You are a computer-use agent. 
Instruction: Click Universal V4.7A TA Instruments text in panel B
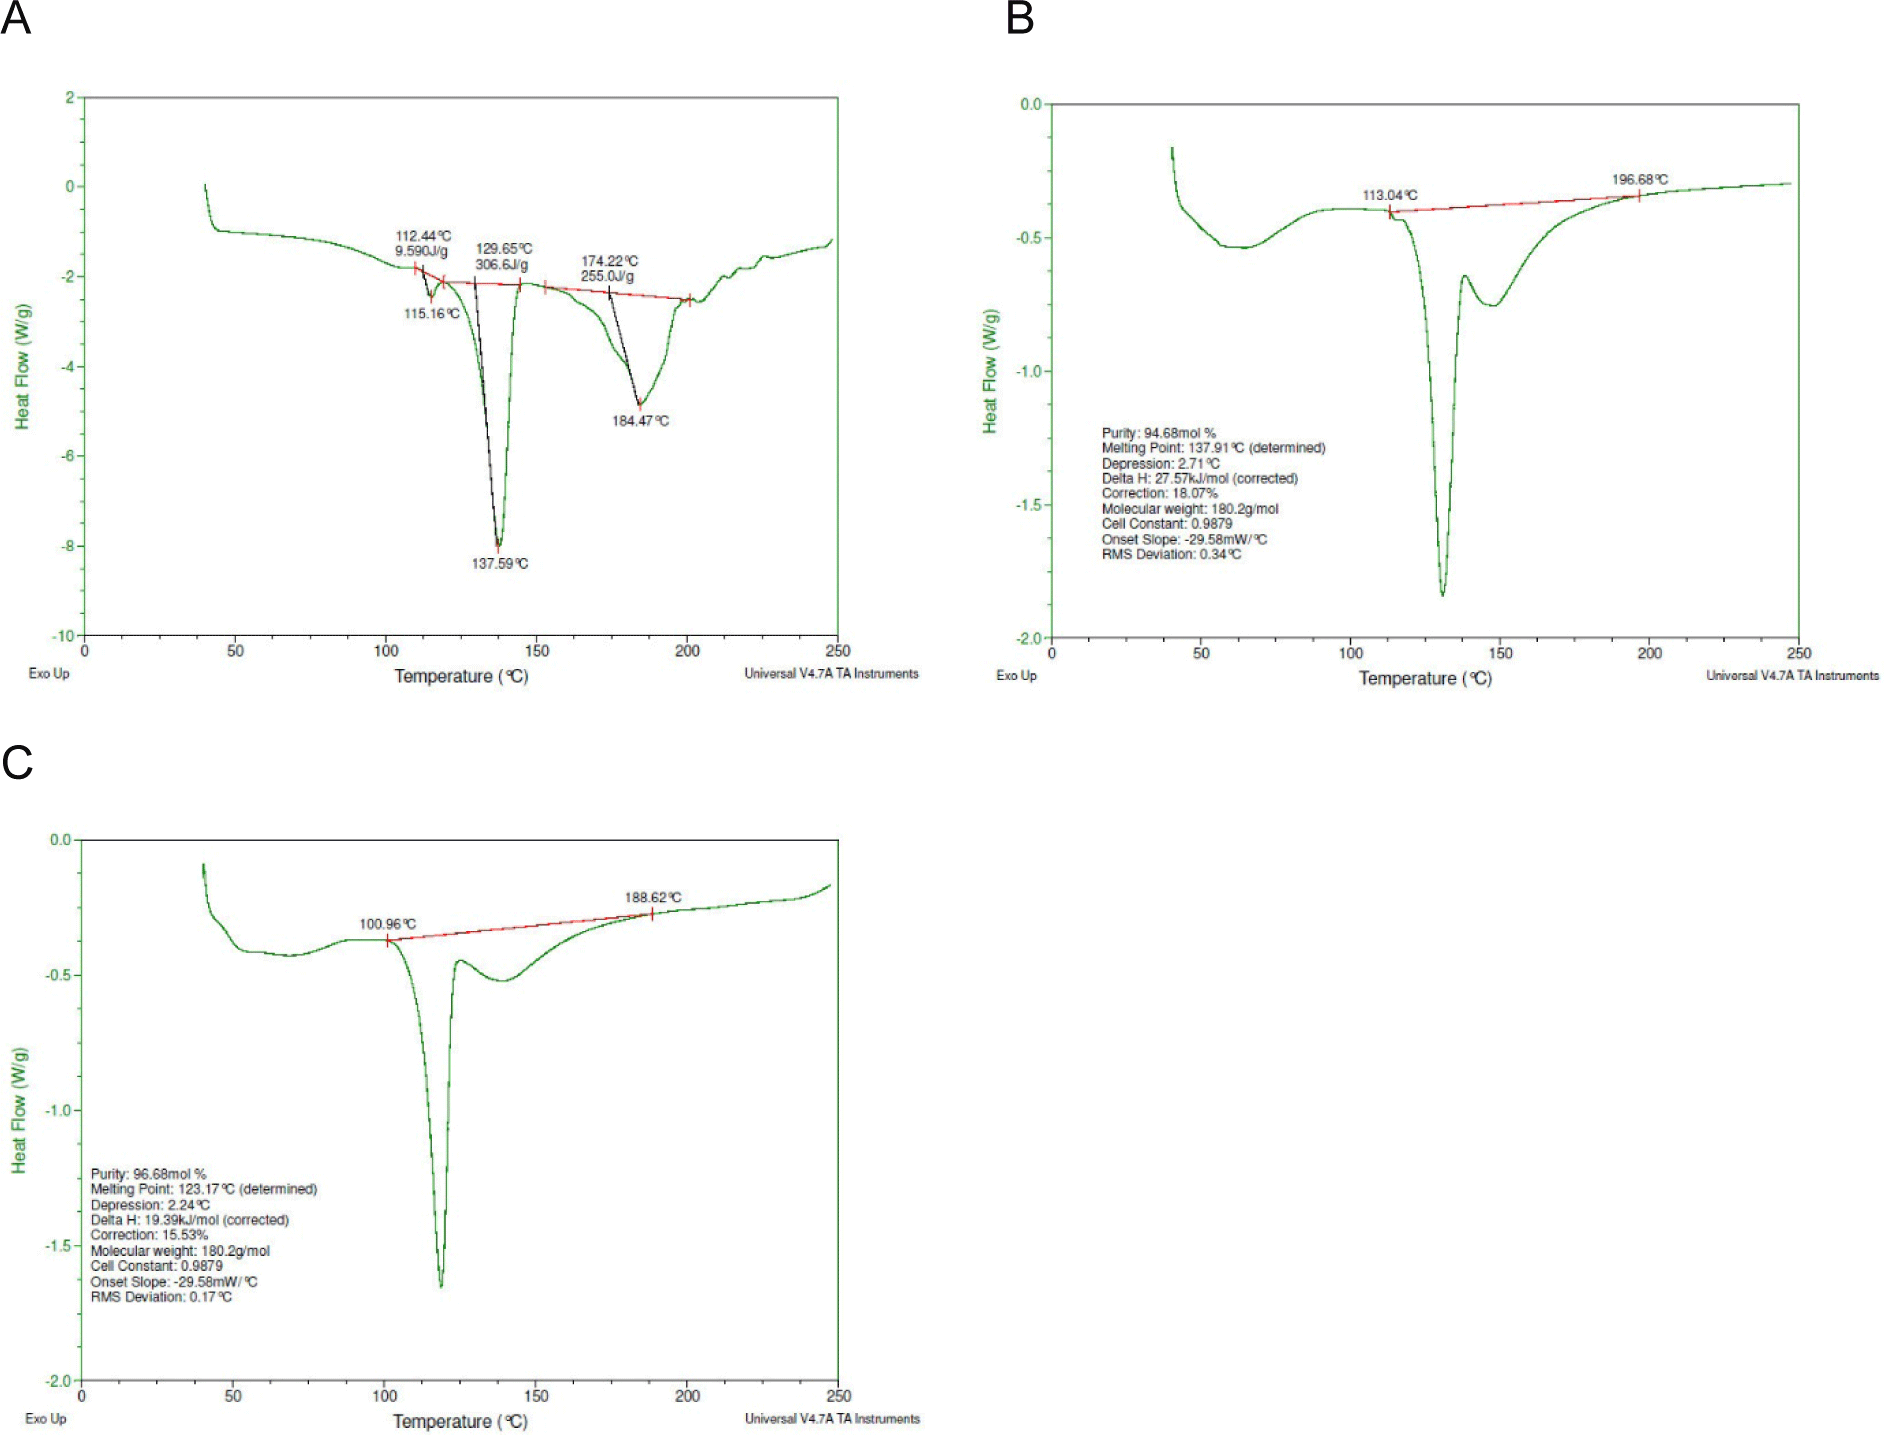(x=1793, y=676)
